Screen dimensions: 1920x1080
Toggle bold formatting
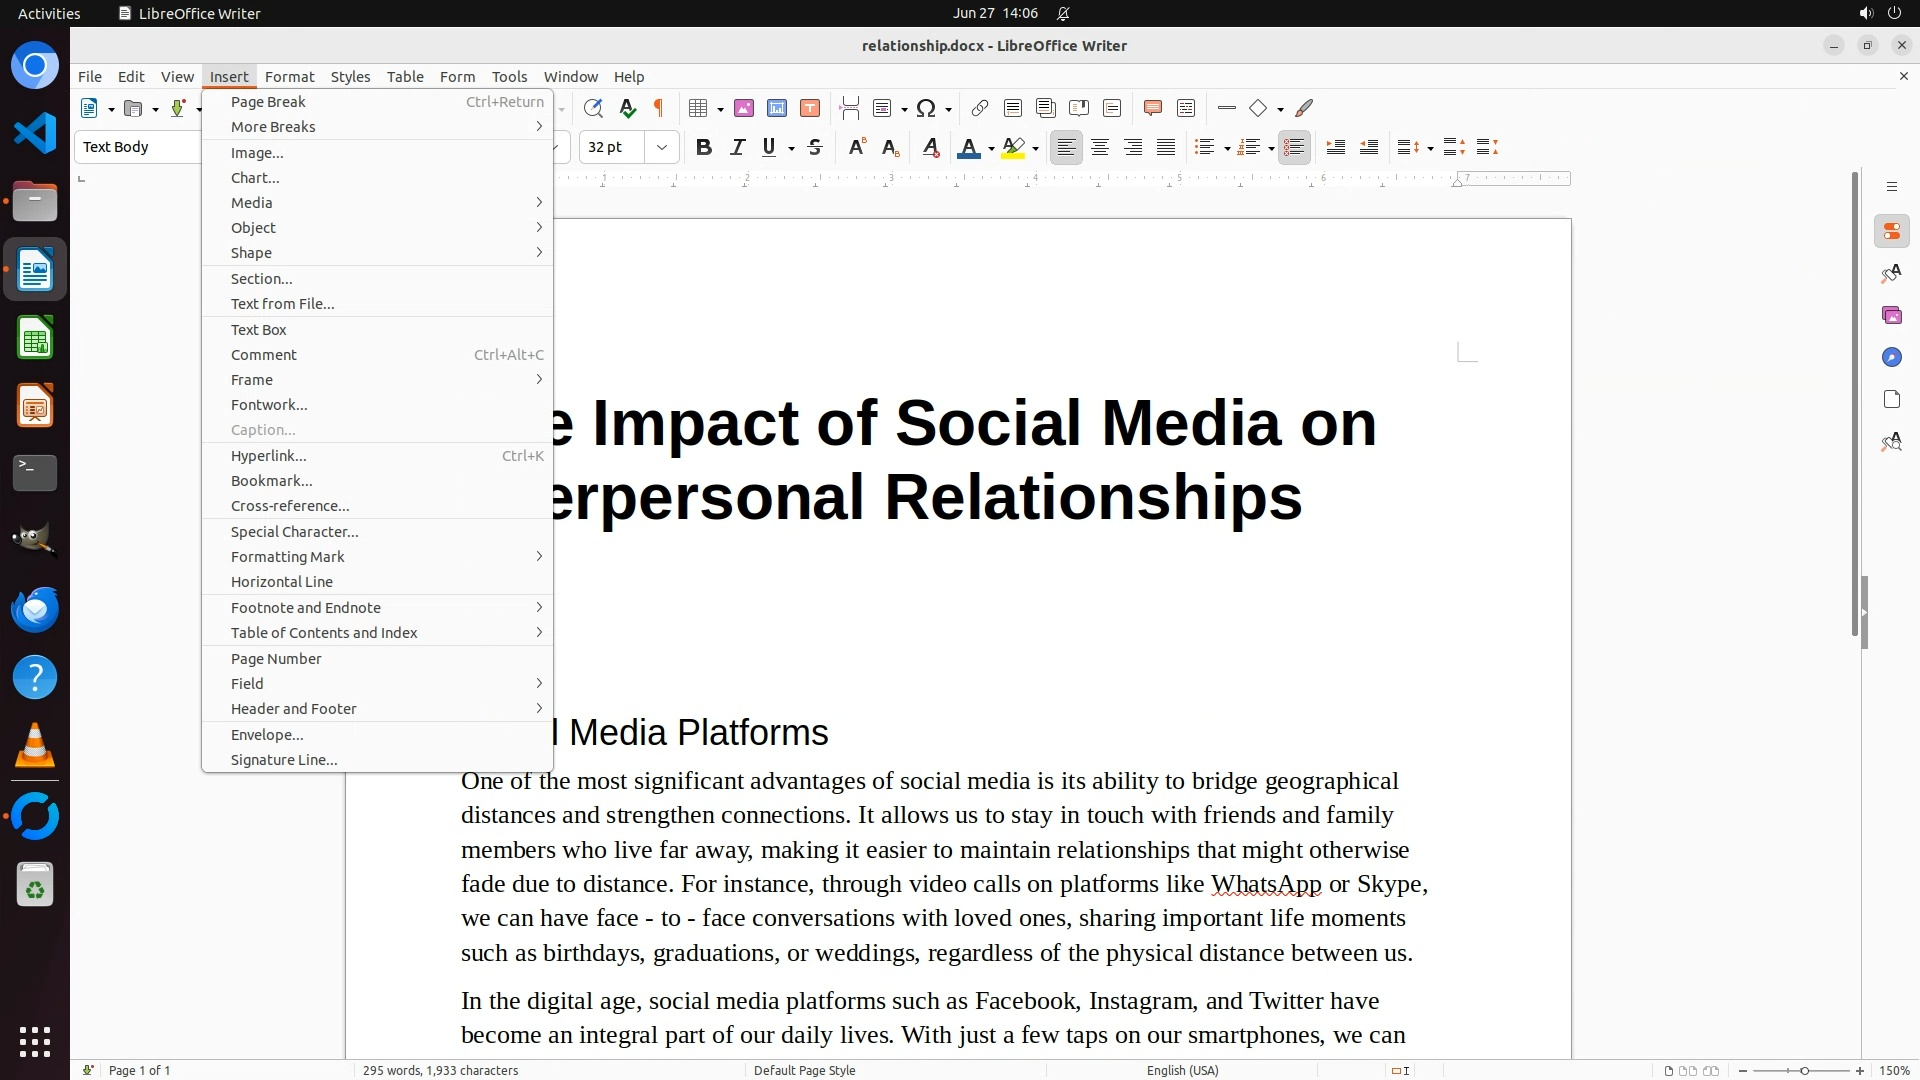point(704,148)
